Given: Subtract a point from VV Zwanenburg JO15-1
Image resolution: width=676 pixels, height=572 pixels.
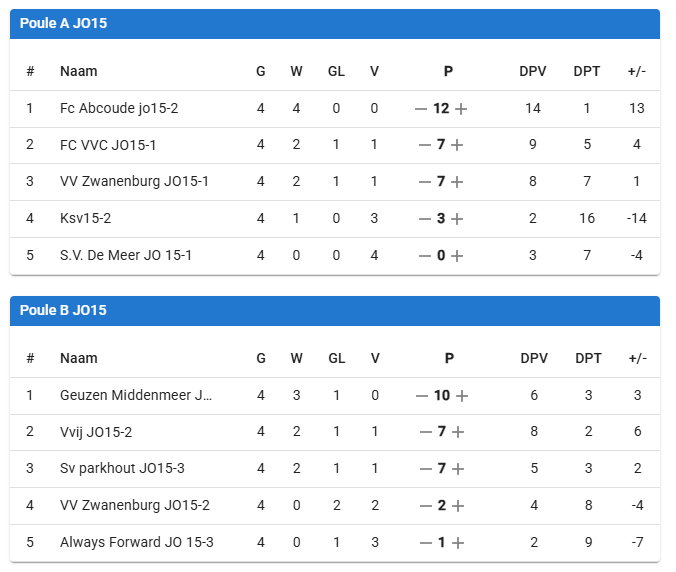Looking at the screenshot, I should [x=425, y=182].
